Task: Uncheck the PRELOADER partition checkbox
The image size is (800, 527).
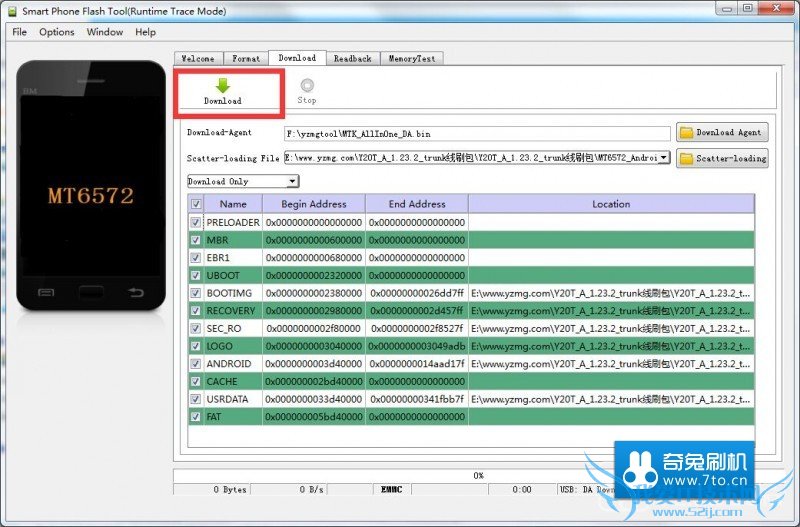Action: pos(196,222)
